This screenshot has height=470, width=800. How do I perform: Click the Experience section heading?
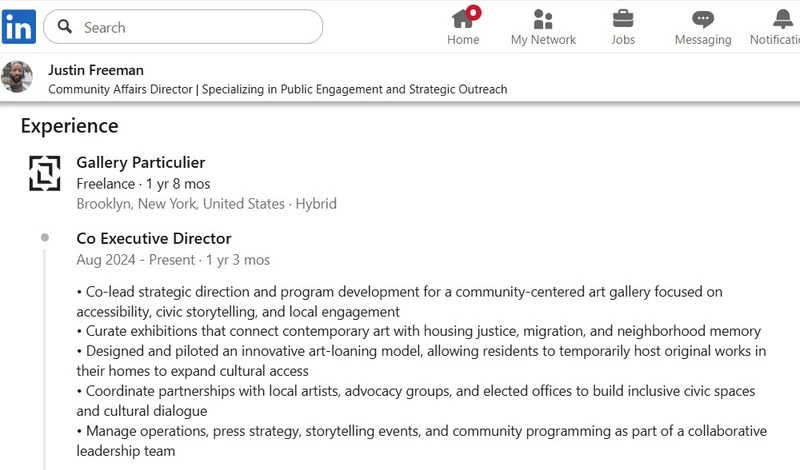[69, 126]
